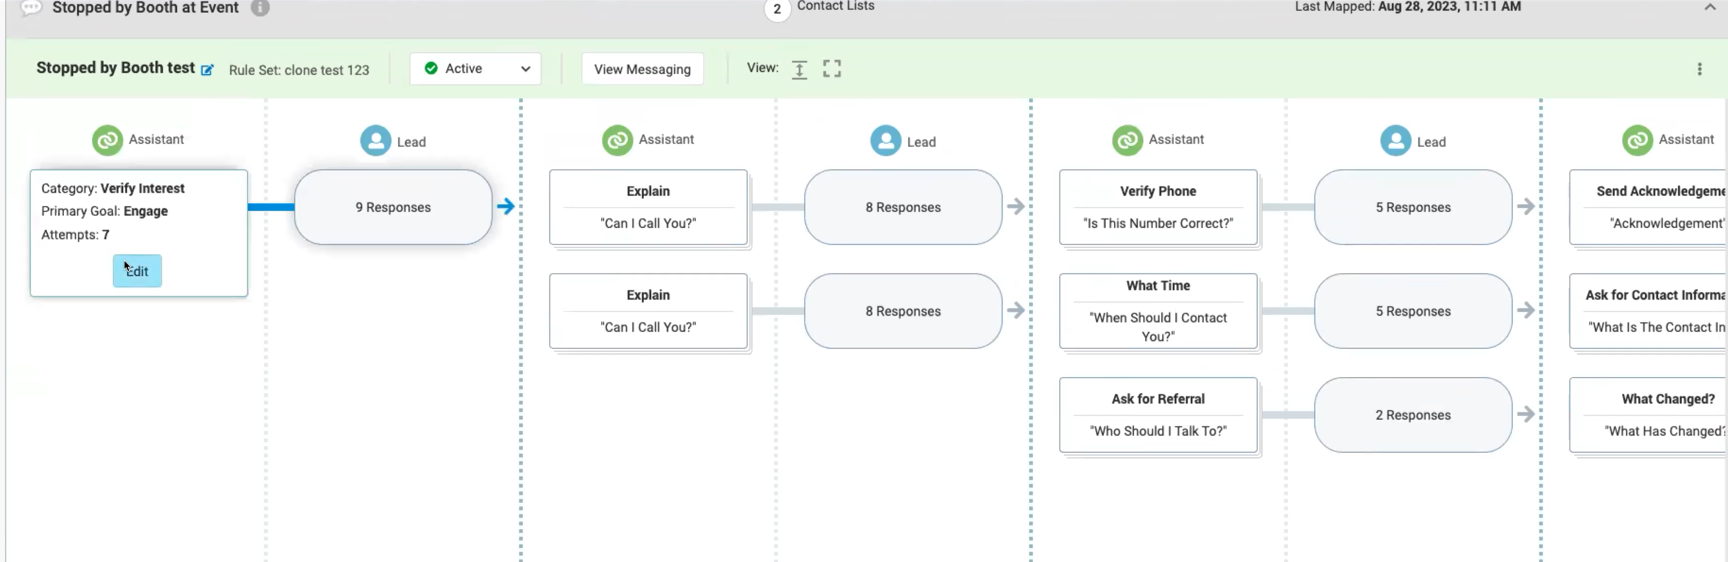This screenshot has width=1728, height=562.
Task: Open the three-dot more options menu
Action: (x=1699, y=69)
